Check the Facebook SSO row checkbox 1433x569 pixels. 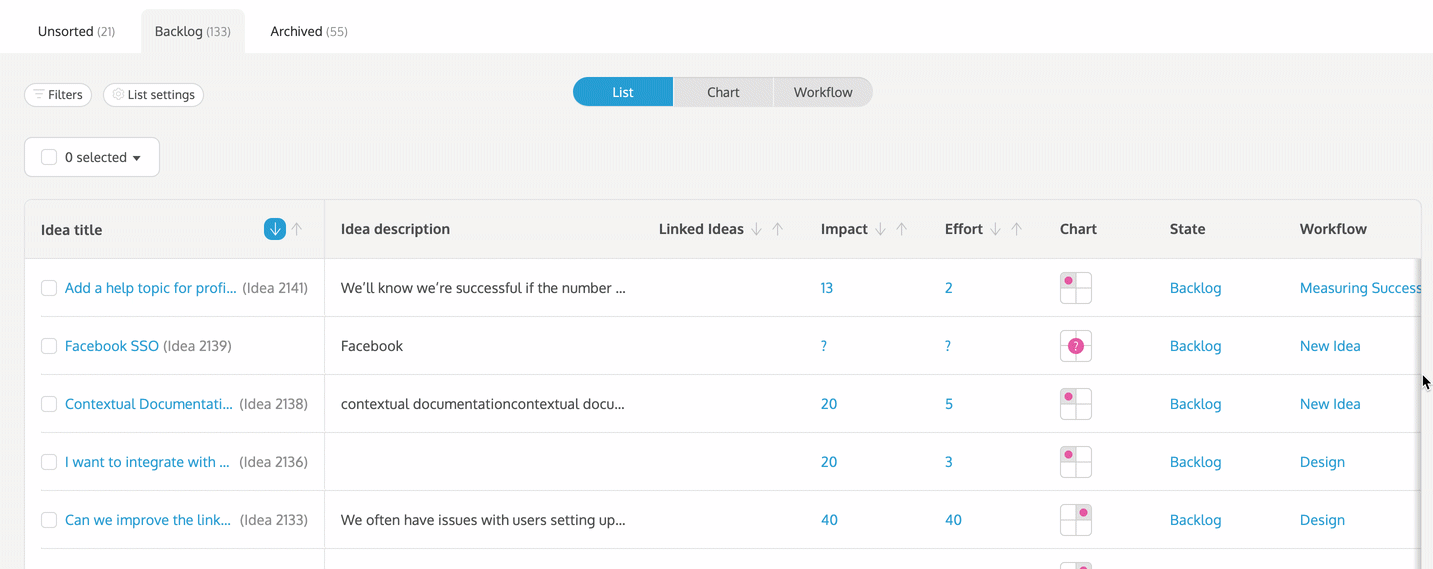[49, 346]
